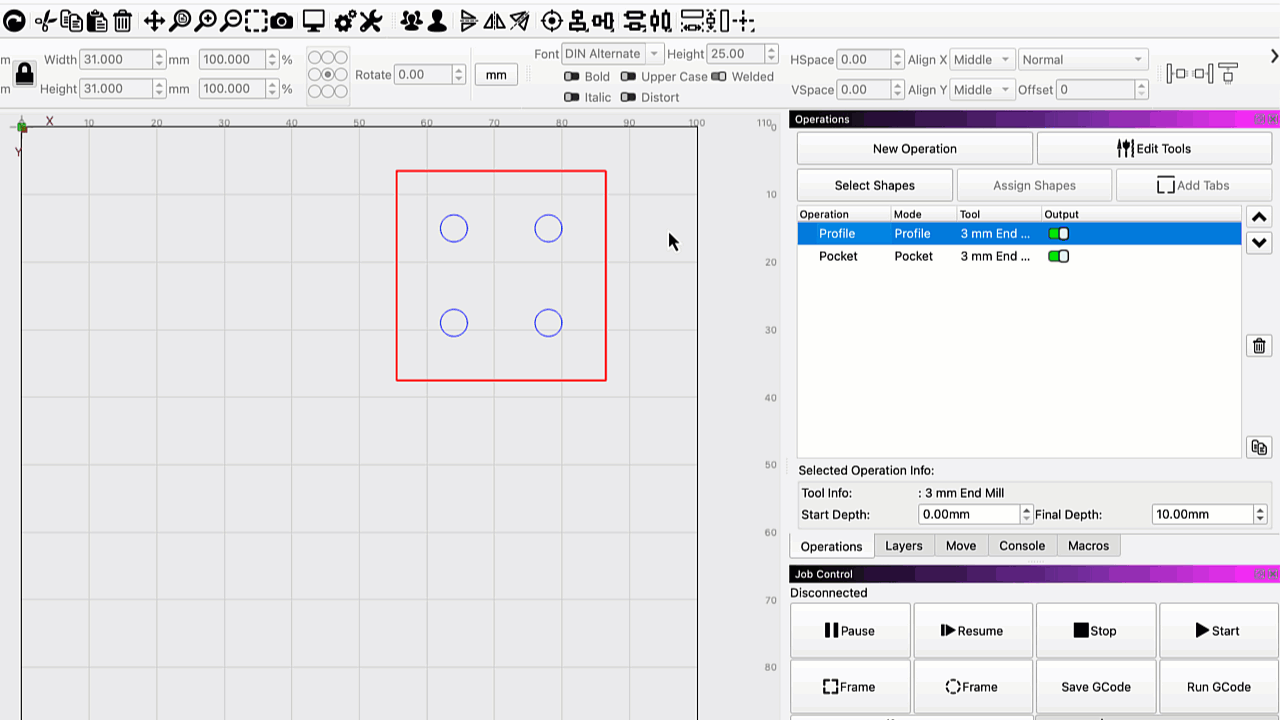Delete the selected operation with trash icon

coord(1259,346)
